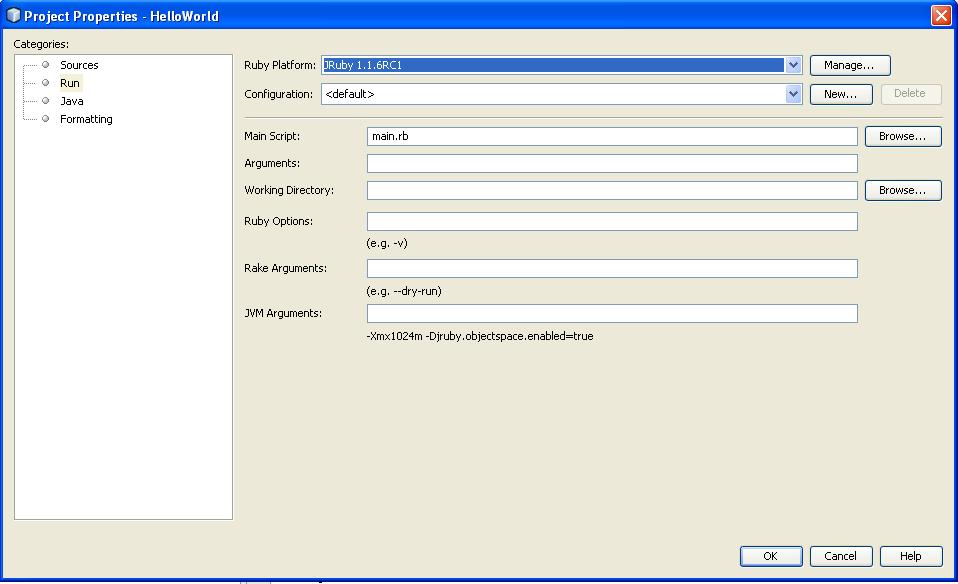Focus the Ruby Options input field

[x=612, y=221]
